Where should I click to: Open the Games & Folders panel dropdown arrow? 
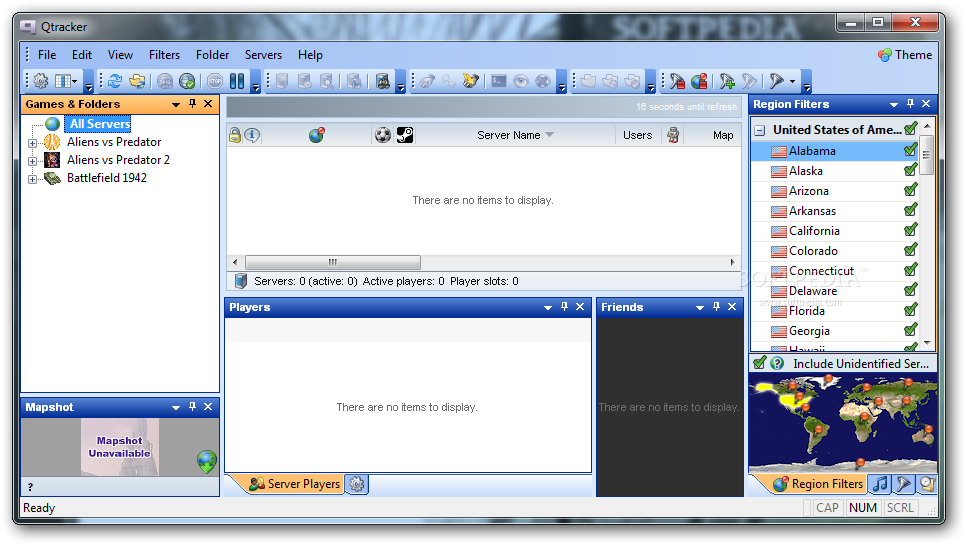[176, 105]
